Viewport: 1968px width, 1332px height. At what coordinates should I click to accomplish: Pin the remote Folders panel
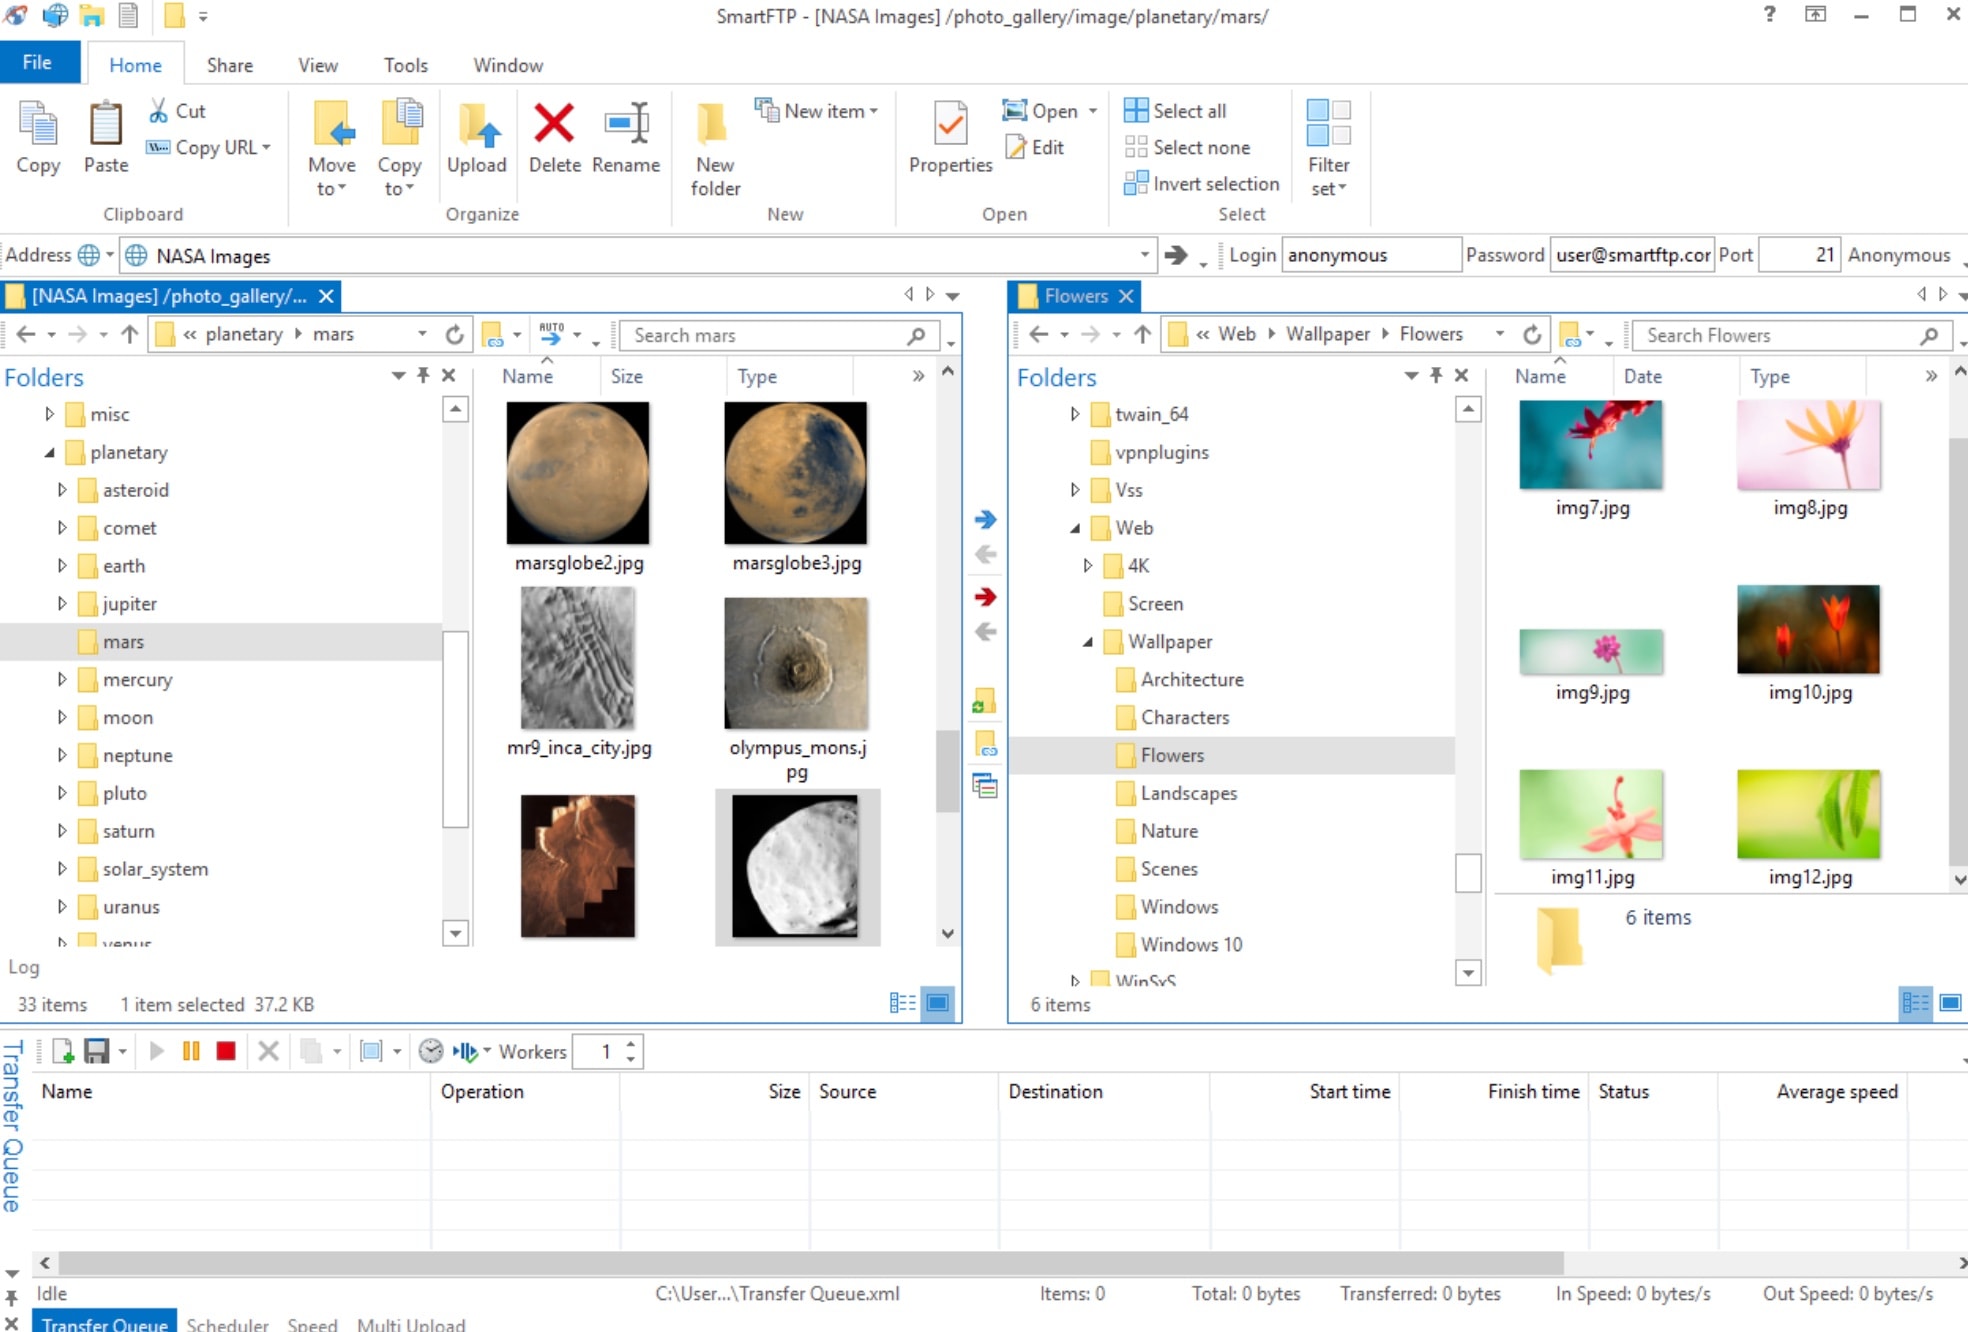[x=423, y=375]
